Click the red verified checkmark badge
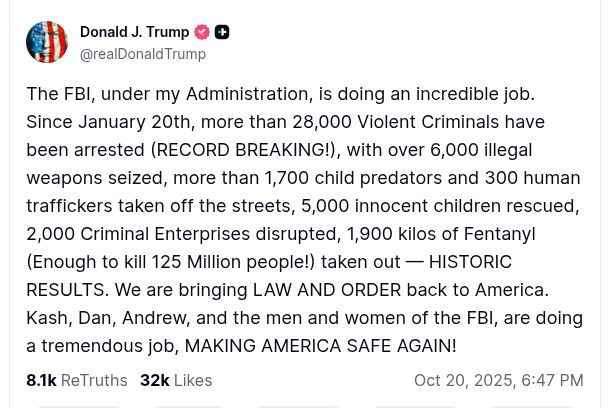Viewport: 613px width, 408px height. 202,32
